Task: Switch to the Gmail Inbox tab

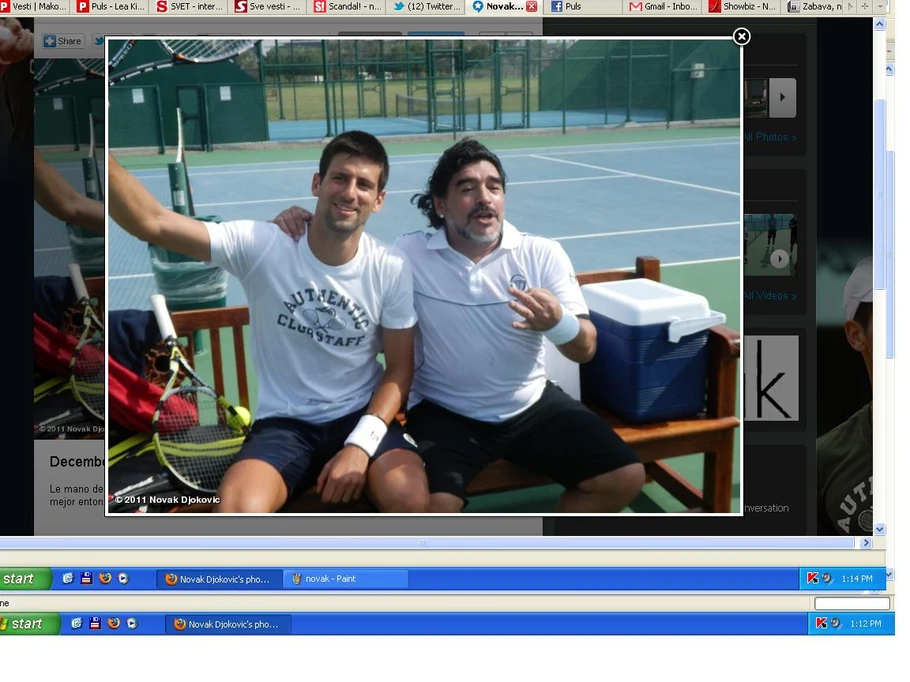Action: (663, 6)
